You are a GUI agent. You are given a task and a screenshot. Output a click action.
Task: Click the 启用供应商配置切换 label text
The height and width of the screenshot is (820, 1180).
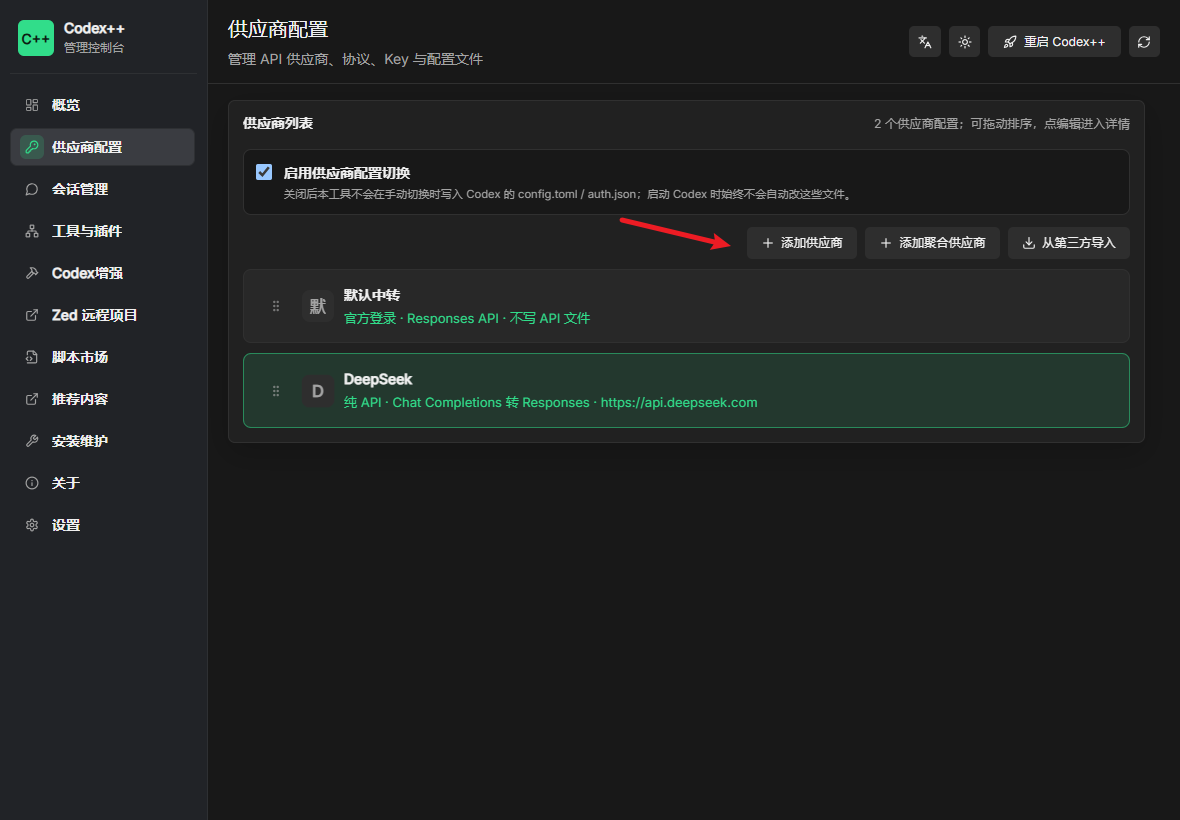(x=347, y=173)
